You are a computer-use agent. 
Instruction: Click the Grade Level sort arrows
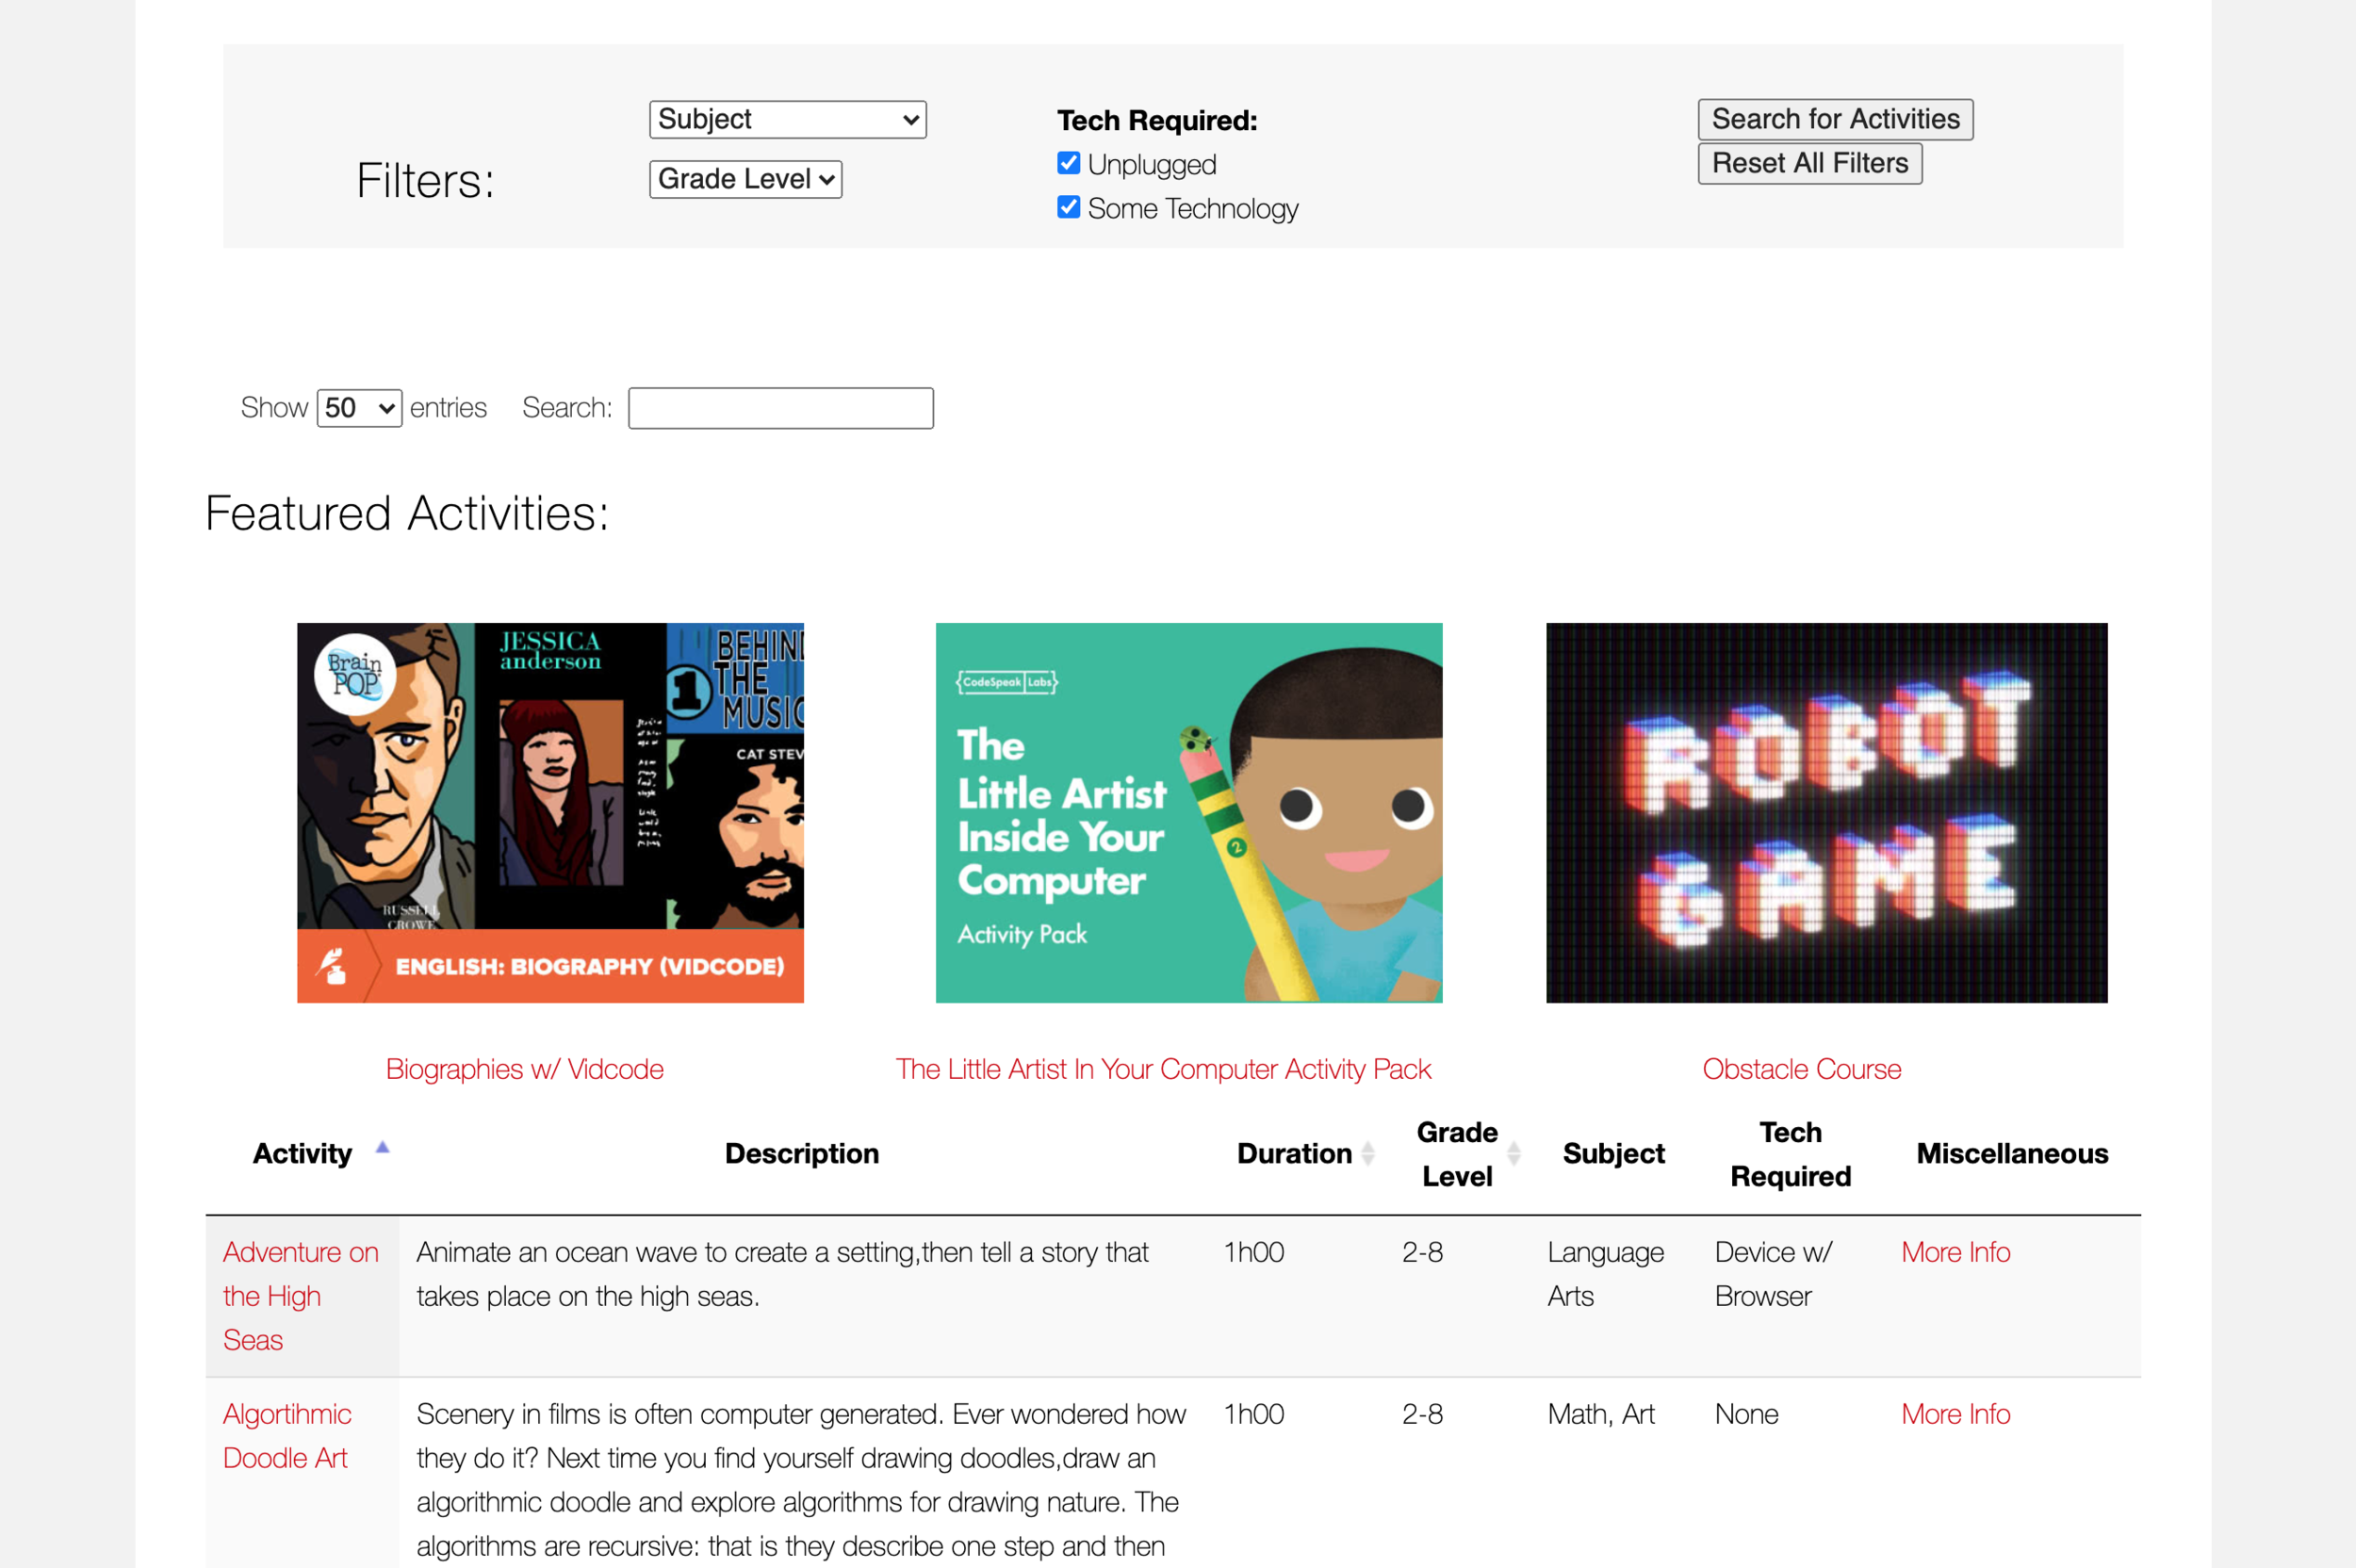pyautogui.click(x=1514, y=1153)
